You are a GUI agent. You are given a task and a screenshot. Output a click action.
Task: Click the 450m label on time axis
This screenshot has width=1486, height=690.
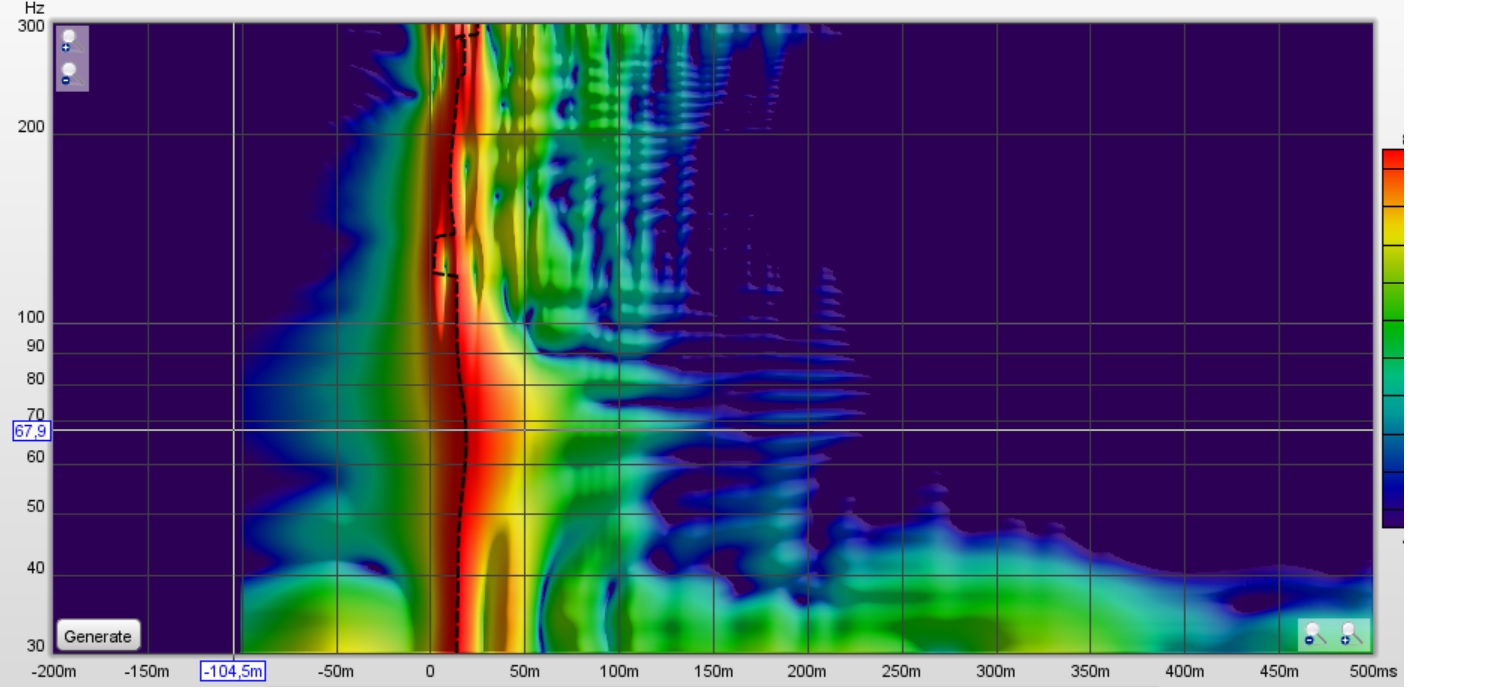tap(1278, 671)
